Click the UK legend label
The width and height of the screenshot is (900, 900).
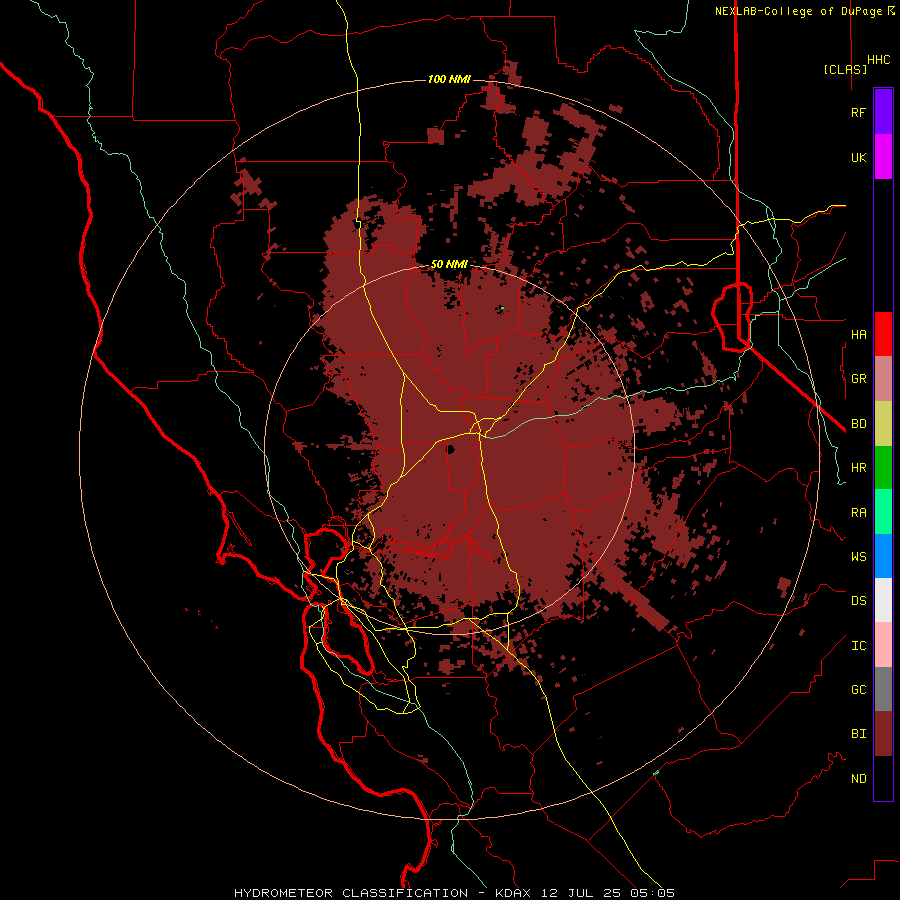tap(858, 157)
